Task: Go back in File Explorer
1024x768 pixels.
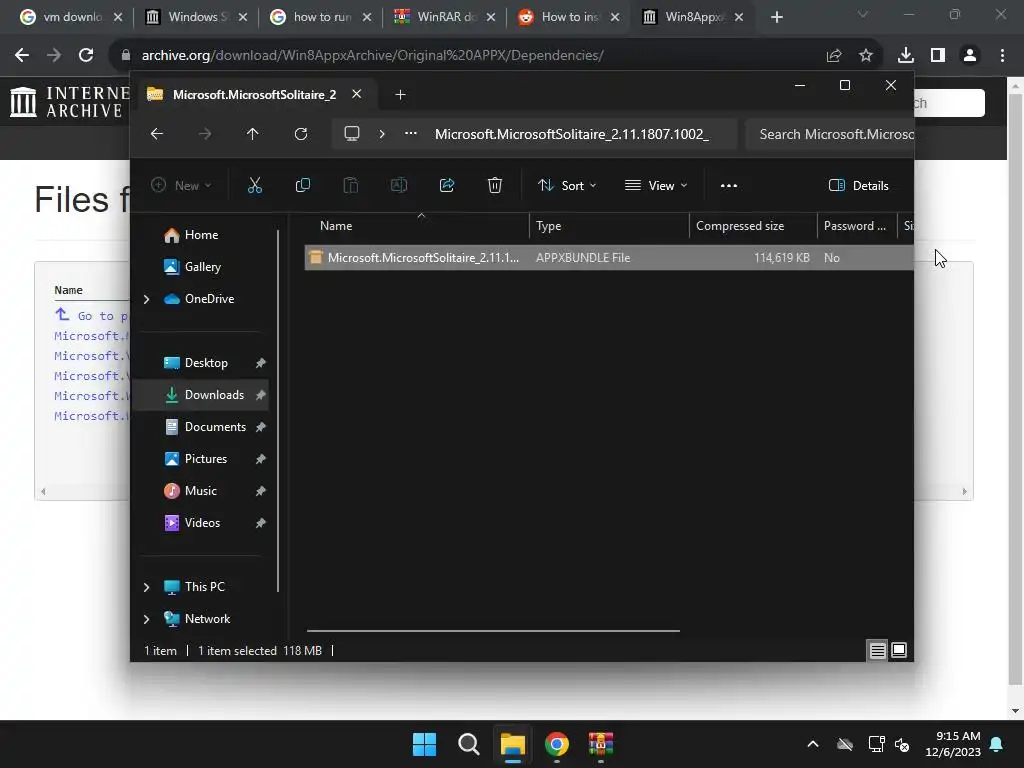Action: pos(157,134)
